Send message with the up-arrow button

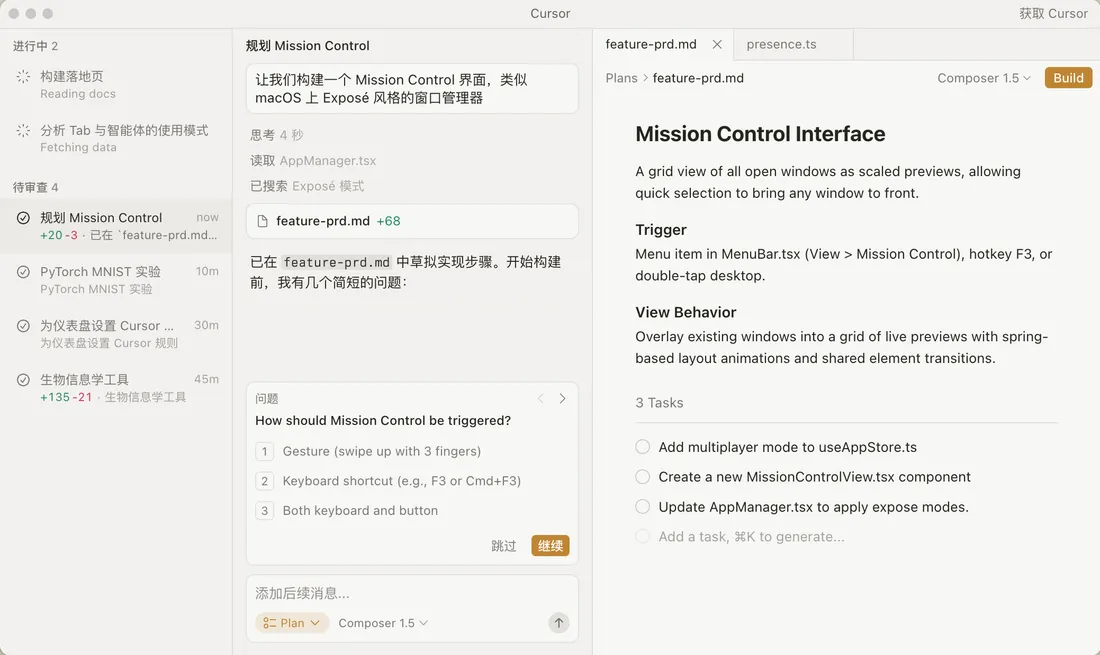pos(558,623)
